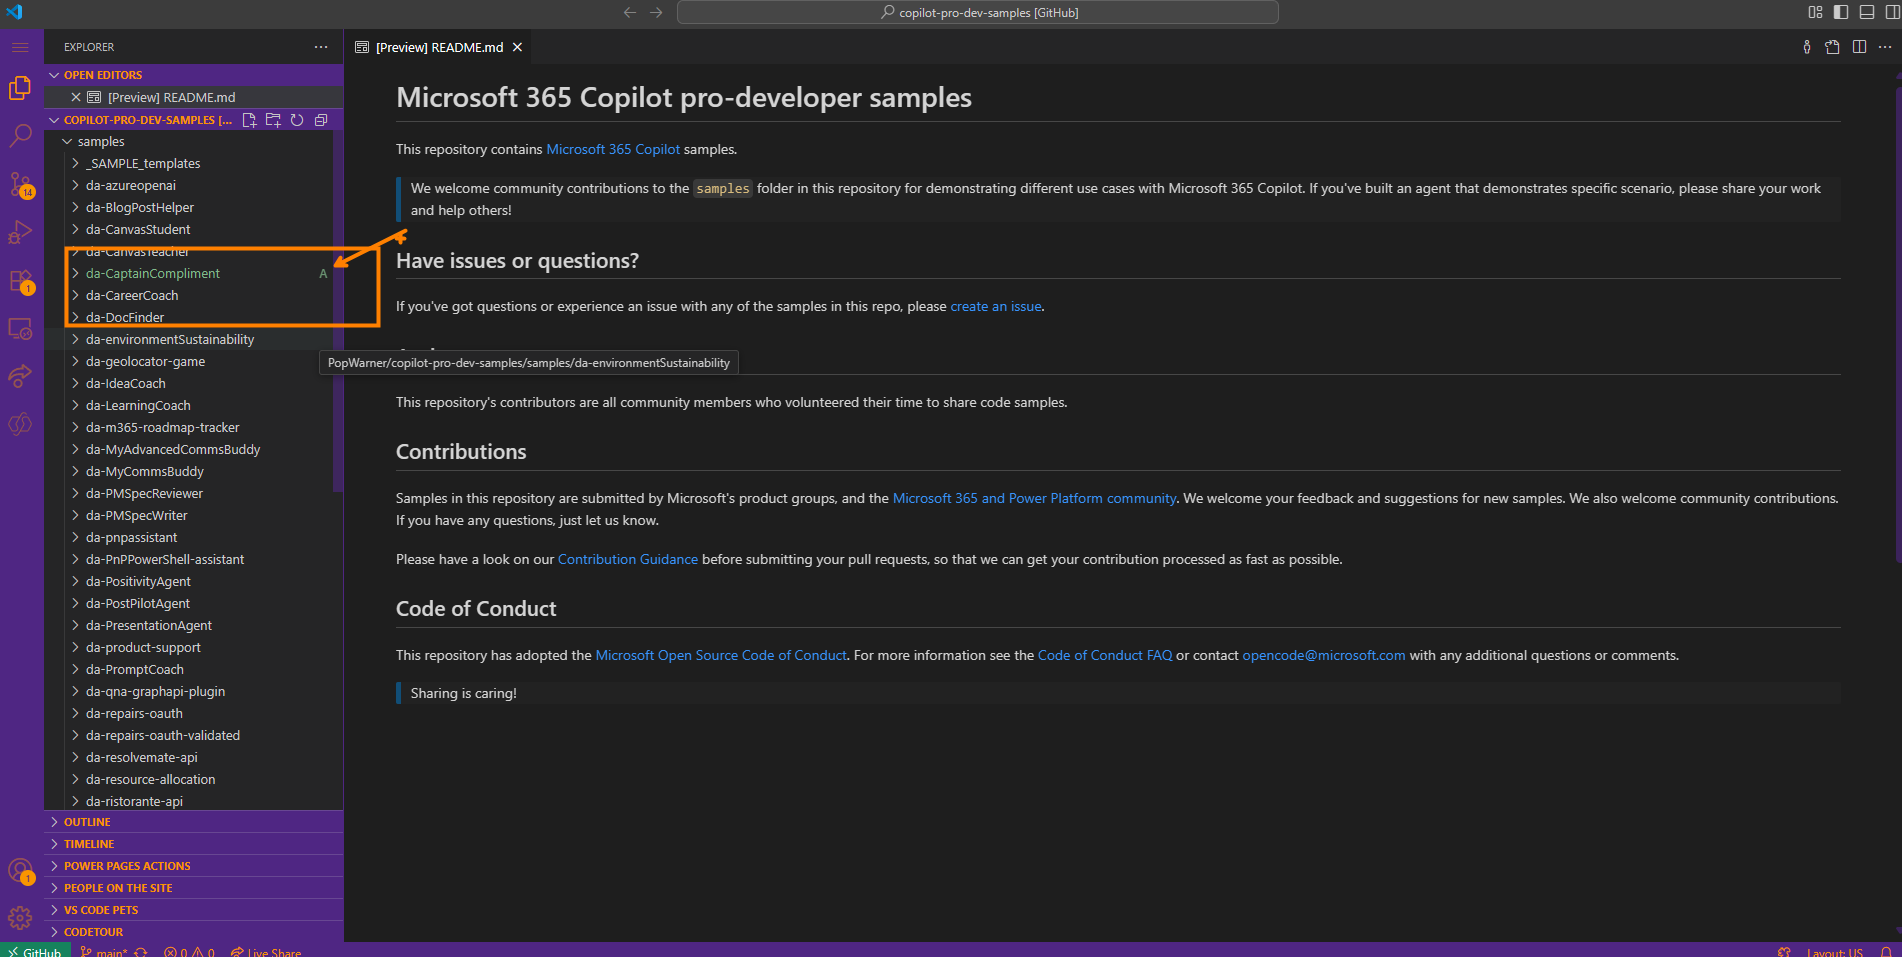This screenshot has height=957, width=1902.
Task: Open errors and warnings in status bar
Action: 189,951
